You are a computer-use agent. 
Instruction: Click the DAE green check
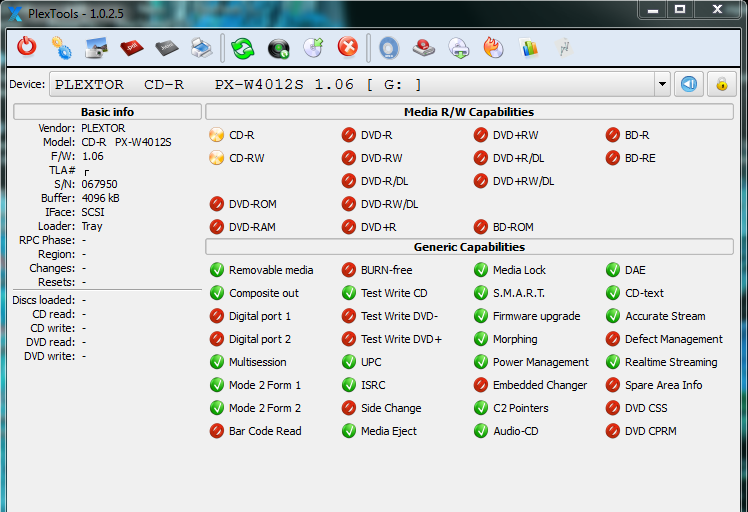click(613, 270)
